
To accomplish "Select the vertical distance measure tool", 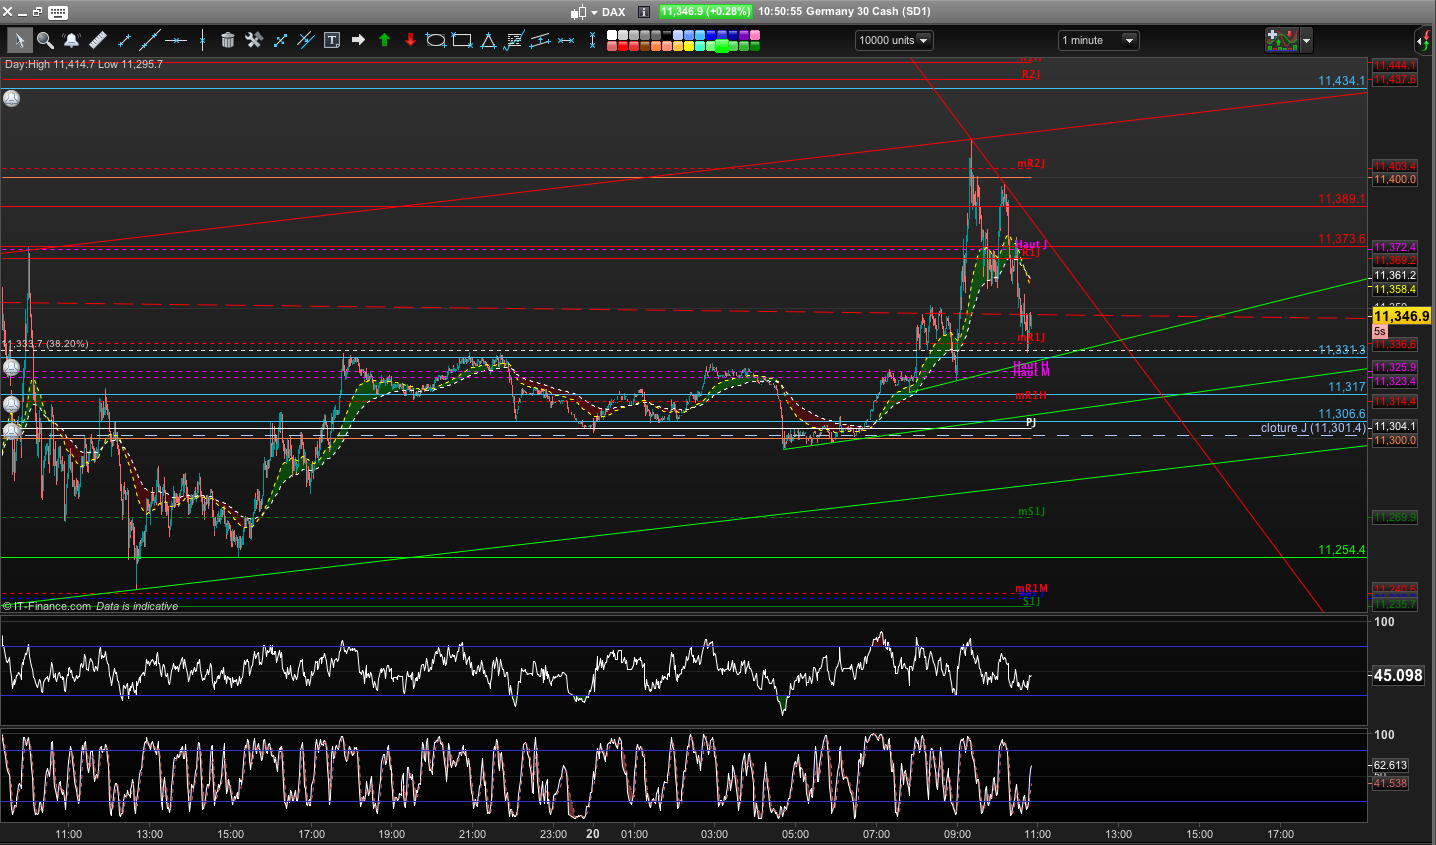I will click(x=593, y=40).
